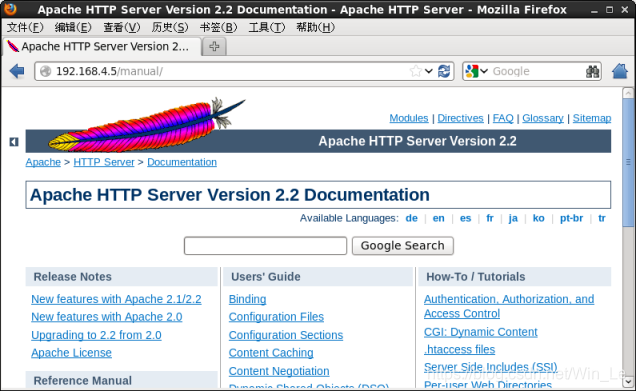This screenshot has width=636, height=392.
Task: Open CGI: Dynamic Content link
Action: click(x=481, y=332)
